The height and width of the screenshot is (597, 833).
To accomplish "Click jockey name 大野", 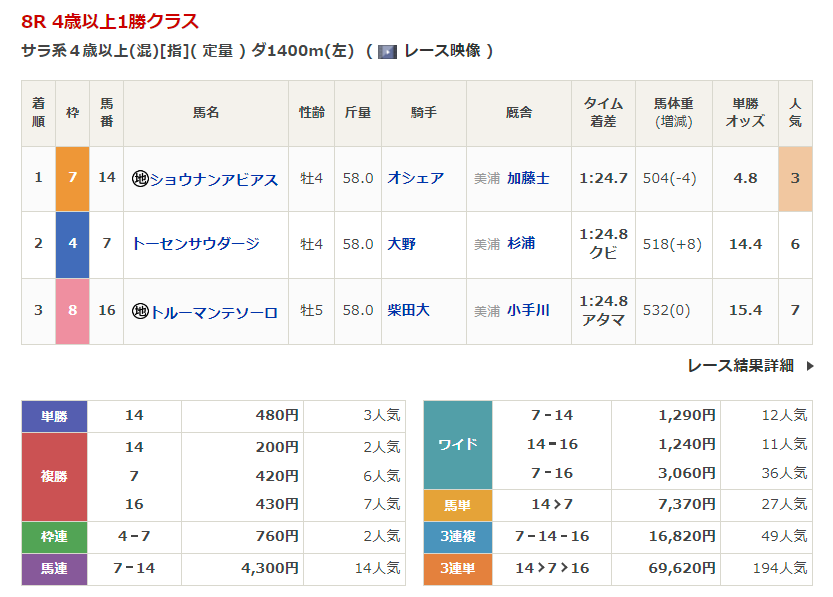I will pyautogui.click(x=402, y=244).
